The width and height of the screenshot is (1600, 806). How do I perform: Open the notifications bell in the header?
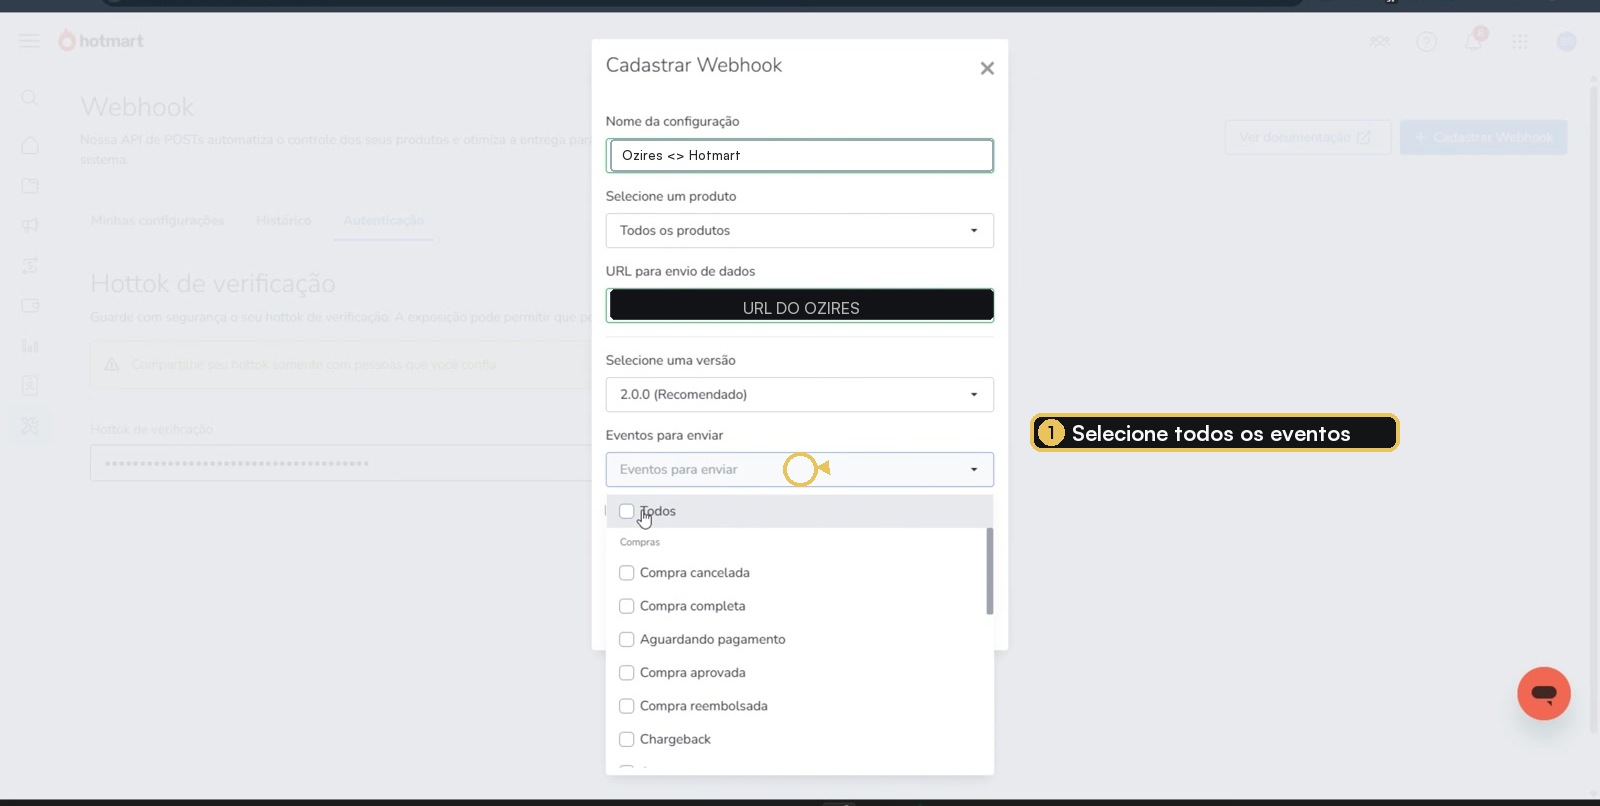click(x=1473, y=41)
